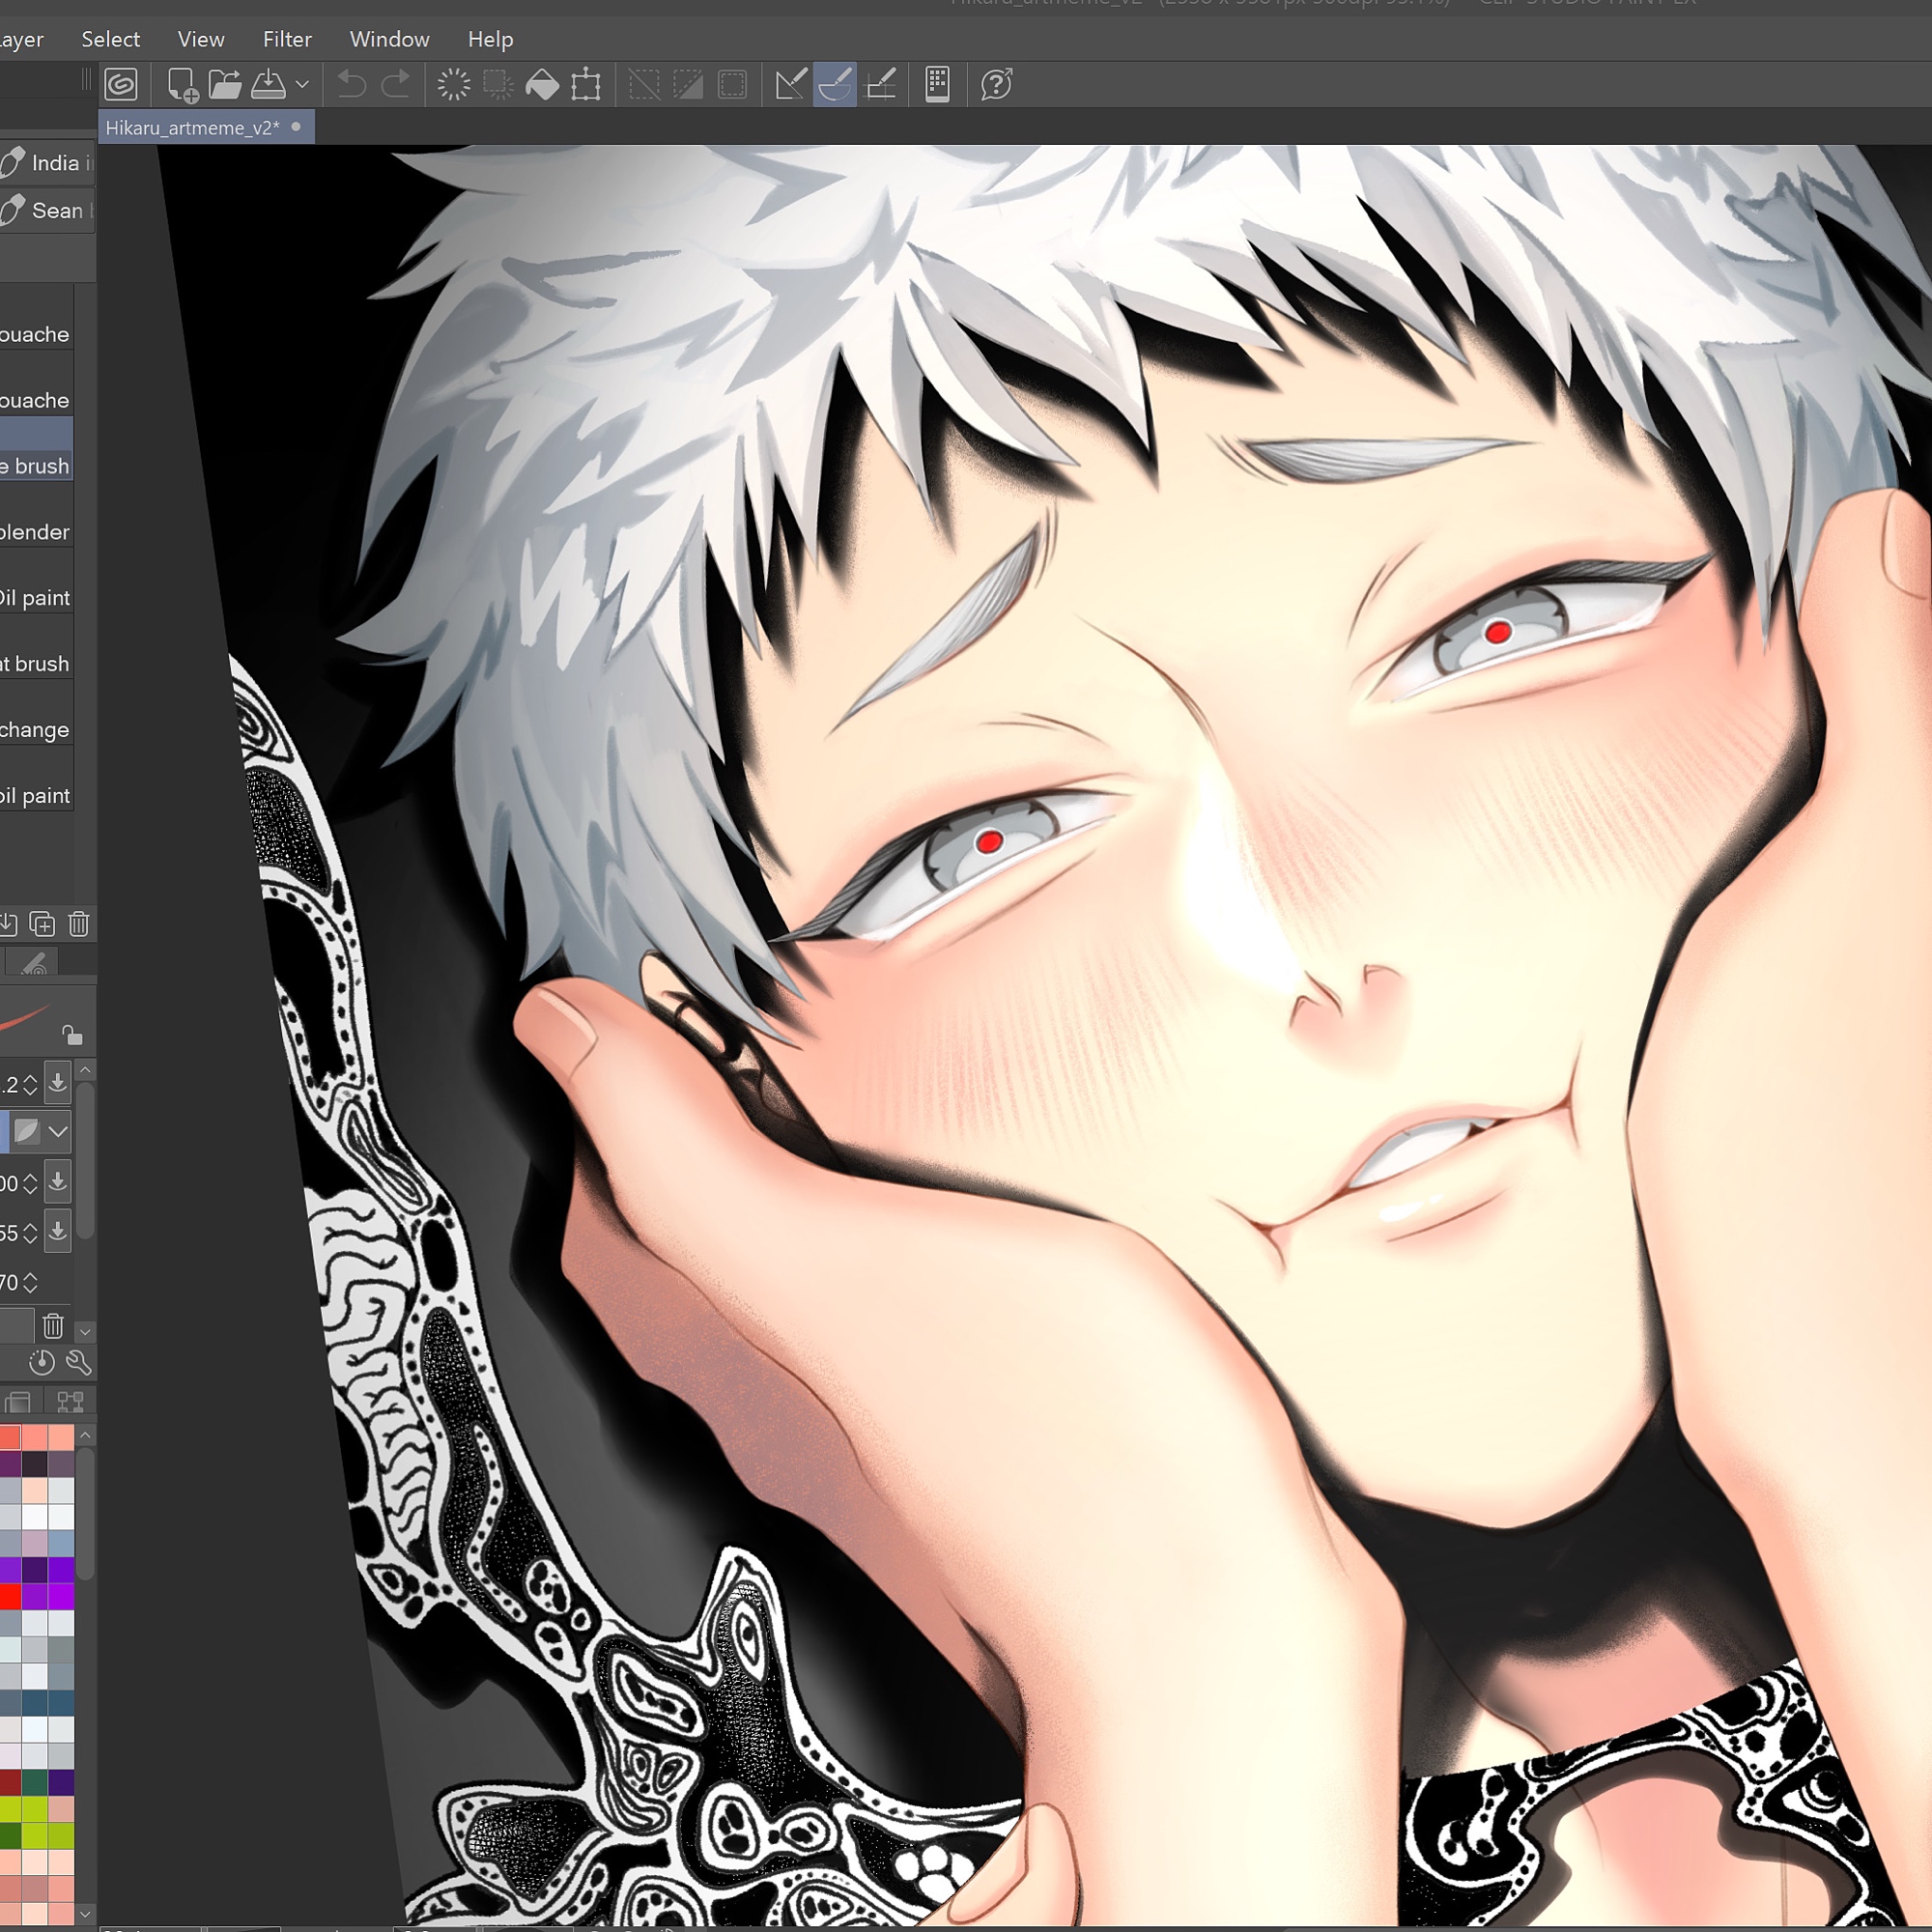Open the Filter menu

tap(287, 39)
